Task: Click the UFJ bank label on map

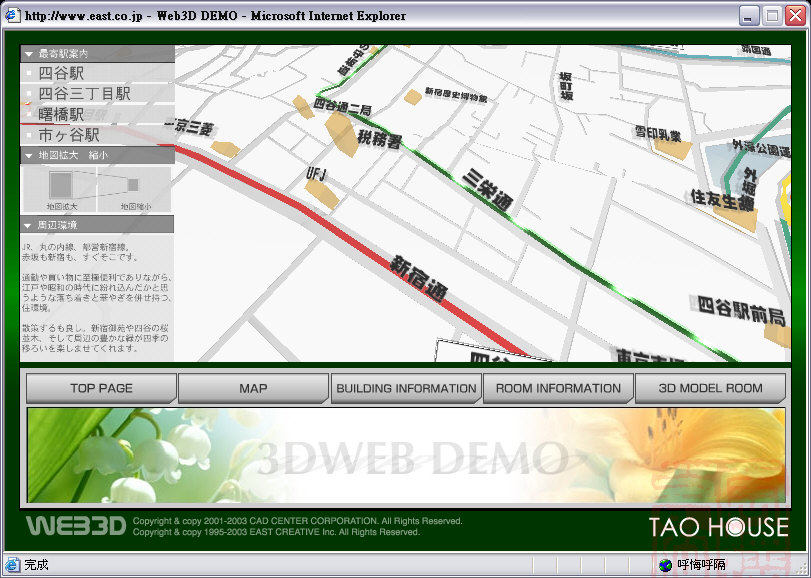Action: [316, 174]
